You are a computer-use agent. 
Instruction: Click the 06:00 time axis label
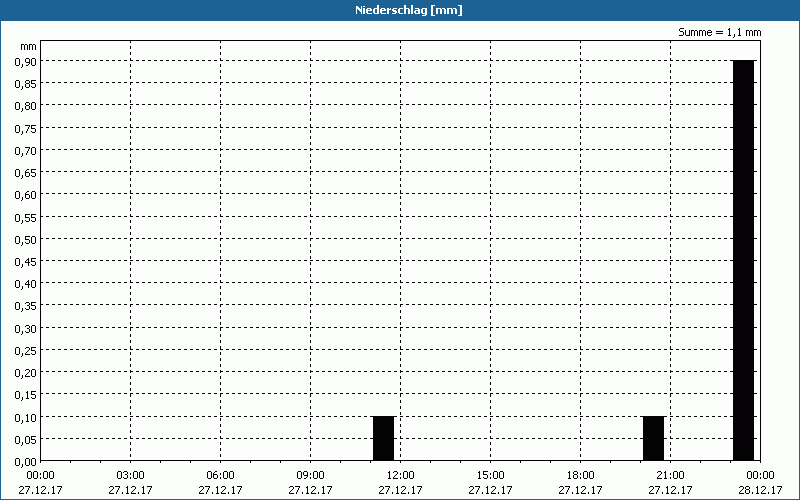220,476
